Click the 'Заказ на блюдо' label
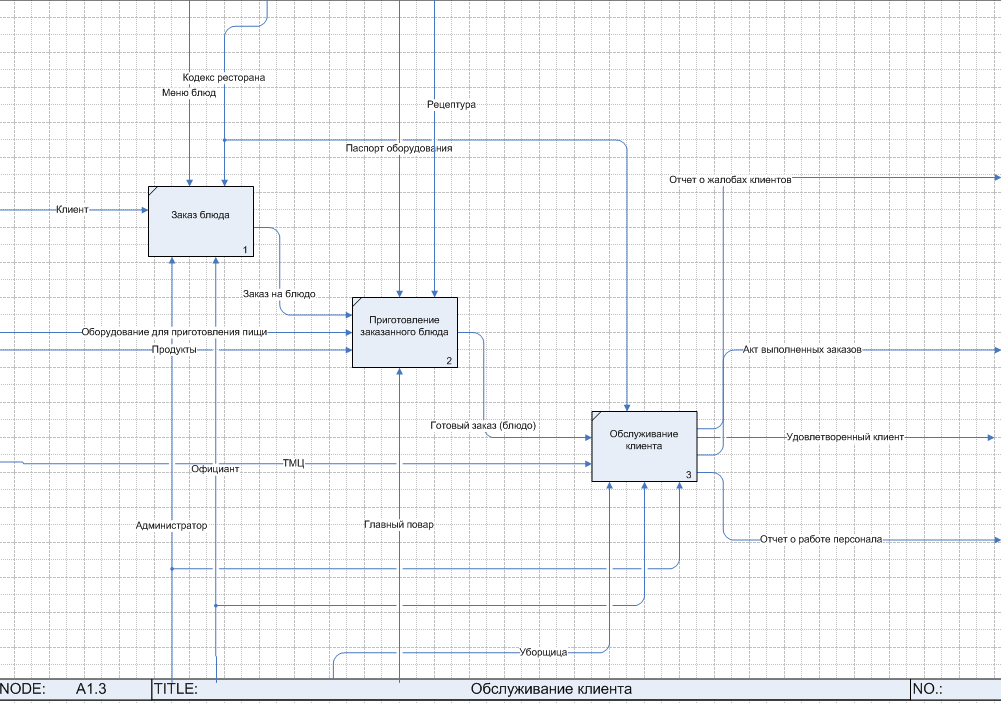Viewport: 1001px width, 703px height. coord(279,294)
